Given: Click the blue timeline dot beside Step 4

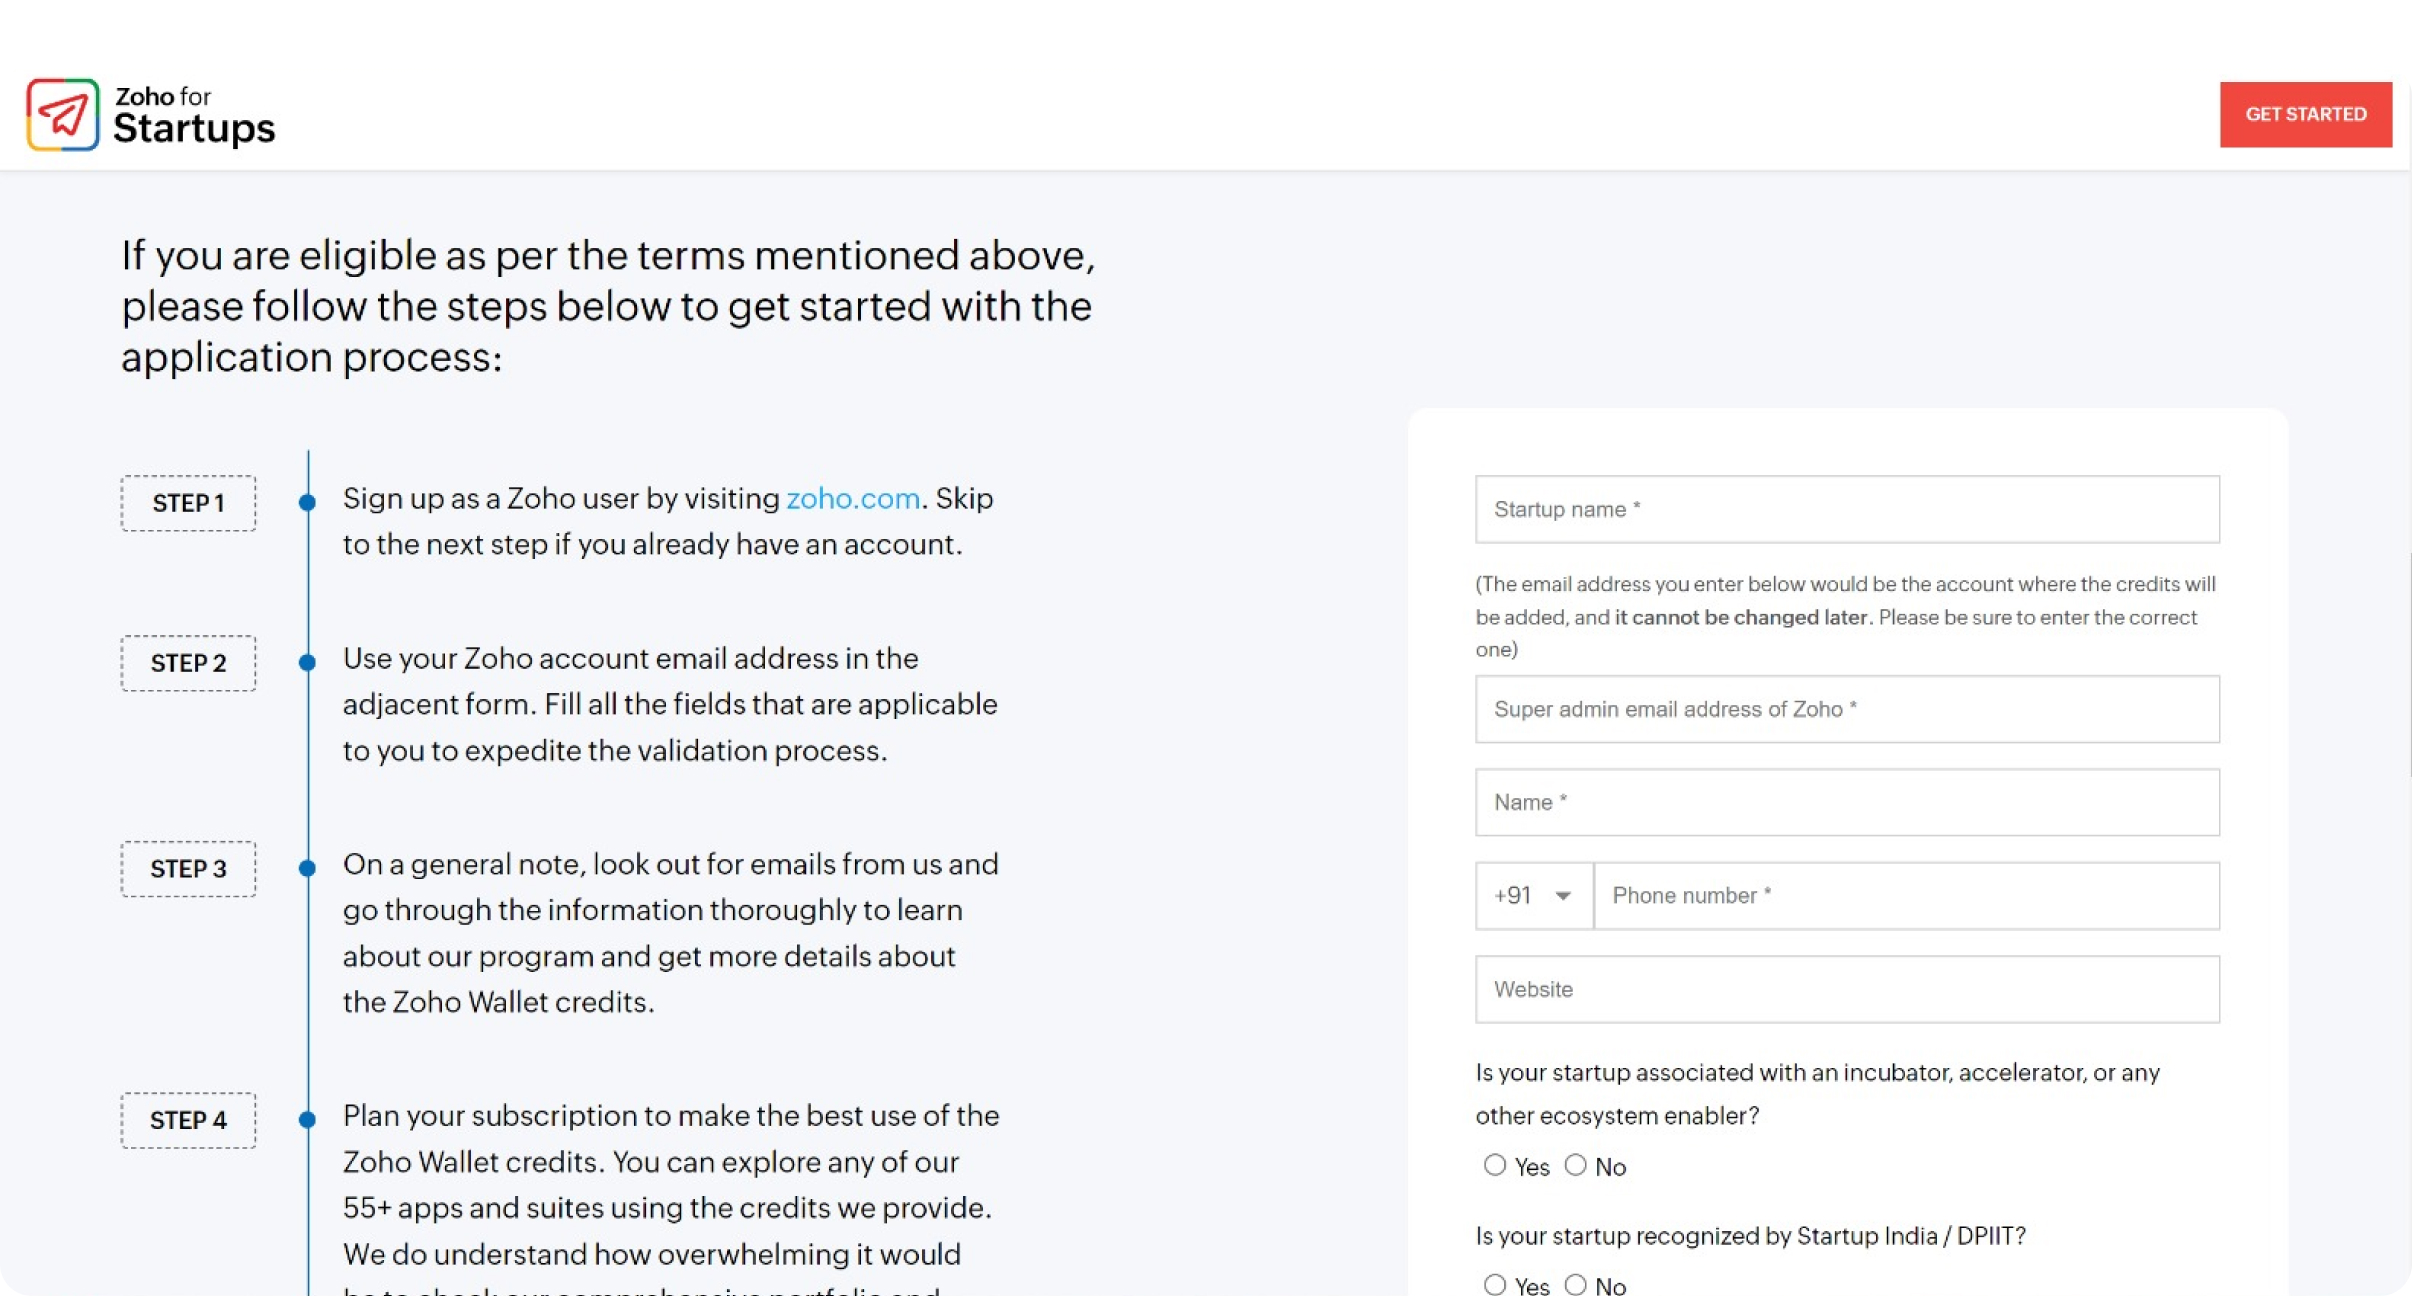Looking at the screenshot, I should pyautogui.click(x=308, y=1120).
